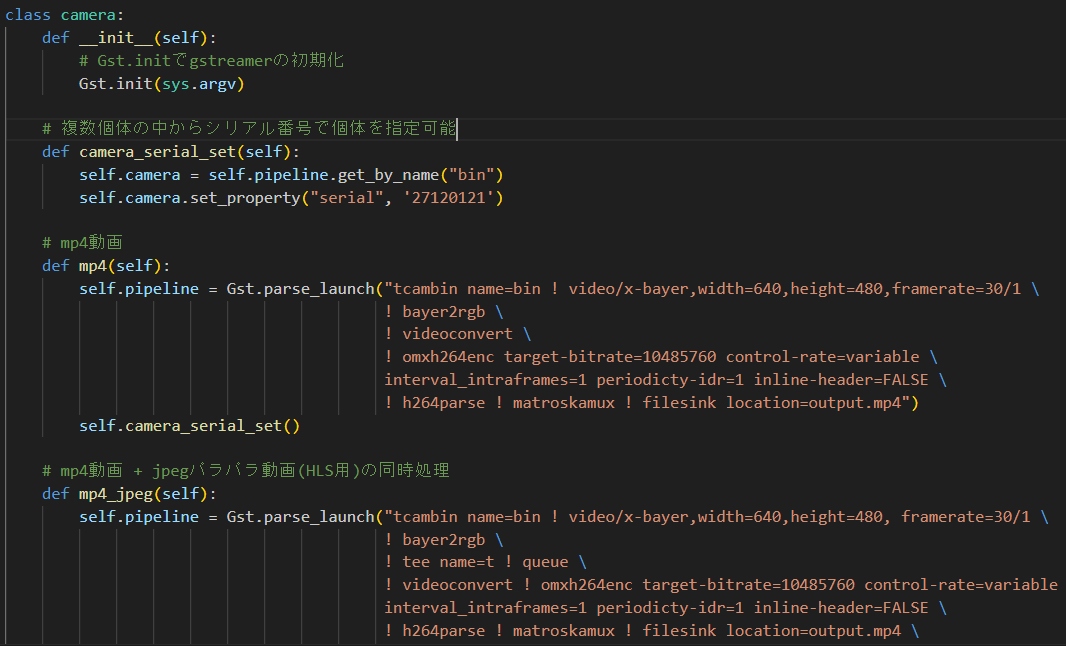
Task: Click "location=output.mp4")" ending the mp4 pipeline
Action: pos(822,403)
